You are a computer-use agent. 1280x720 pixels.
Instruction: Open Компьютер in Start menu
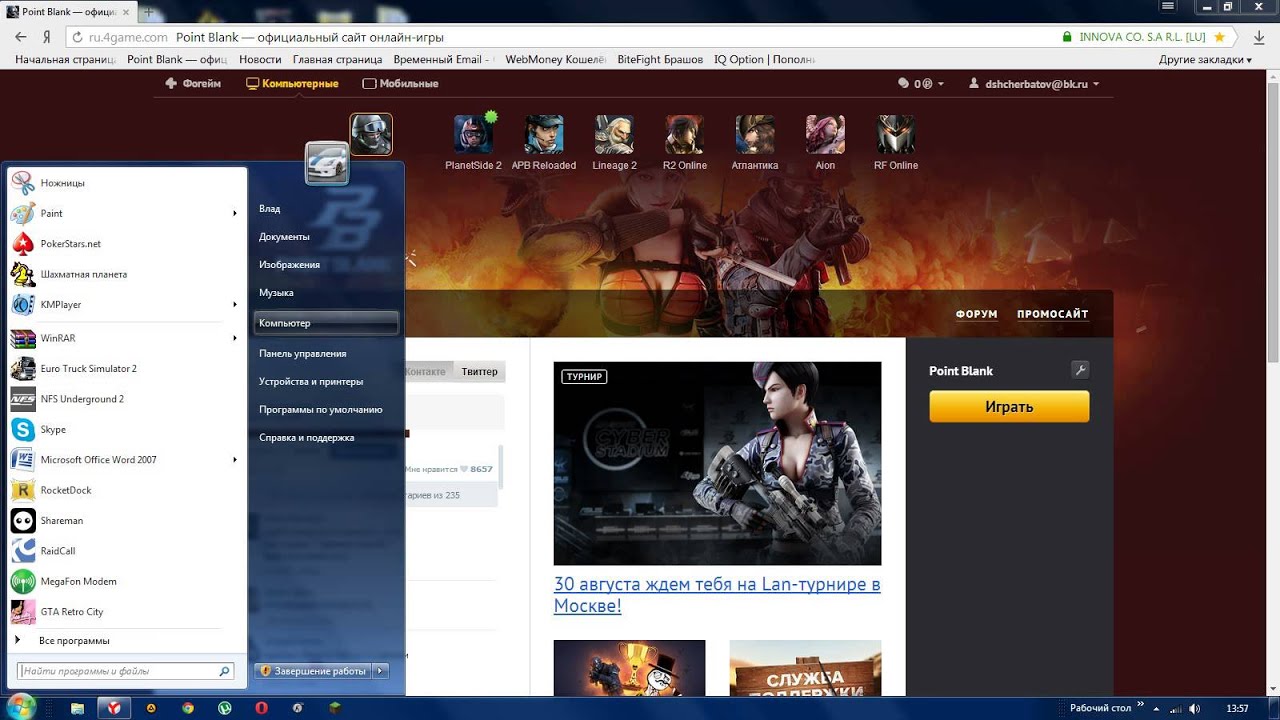point(326,323)
